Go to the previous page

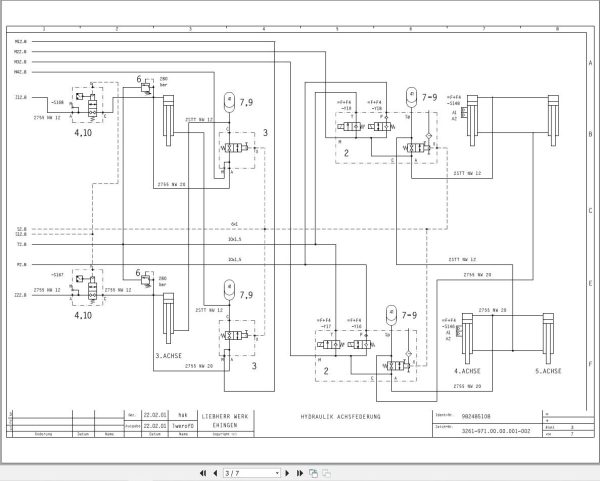click(x=215, y=473)
